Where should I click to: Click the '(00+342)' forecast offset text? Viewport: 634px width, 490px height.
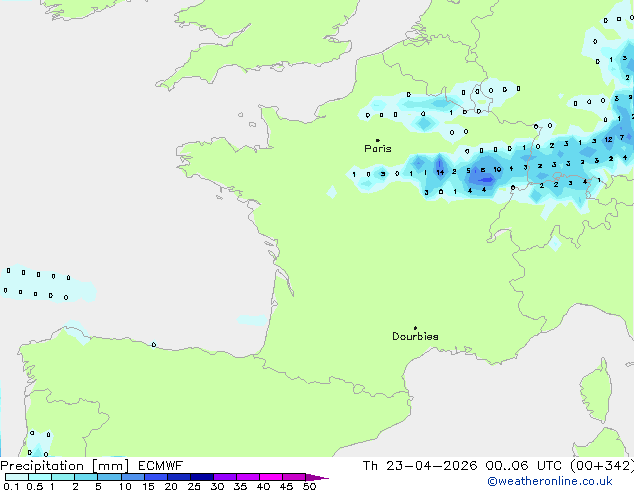pyautogui.click(x=602, y=466)
